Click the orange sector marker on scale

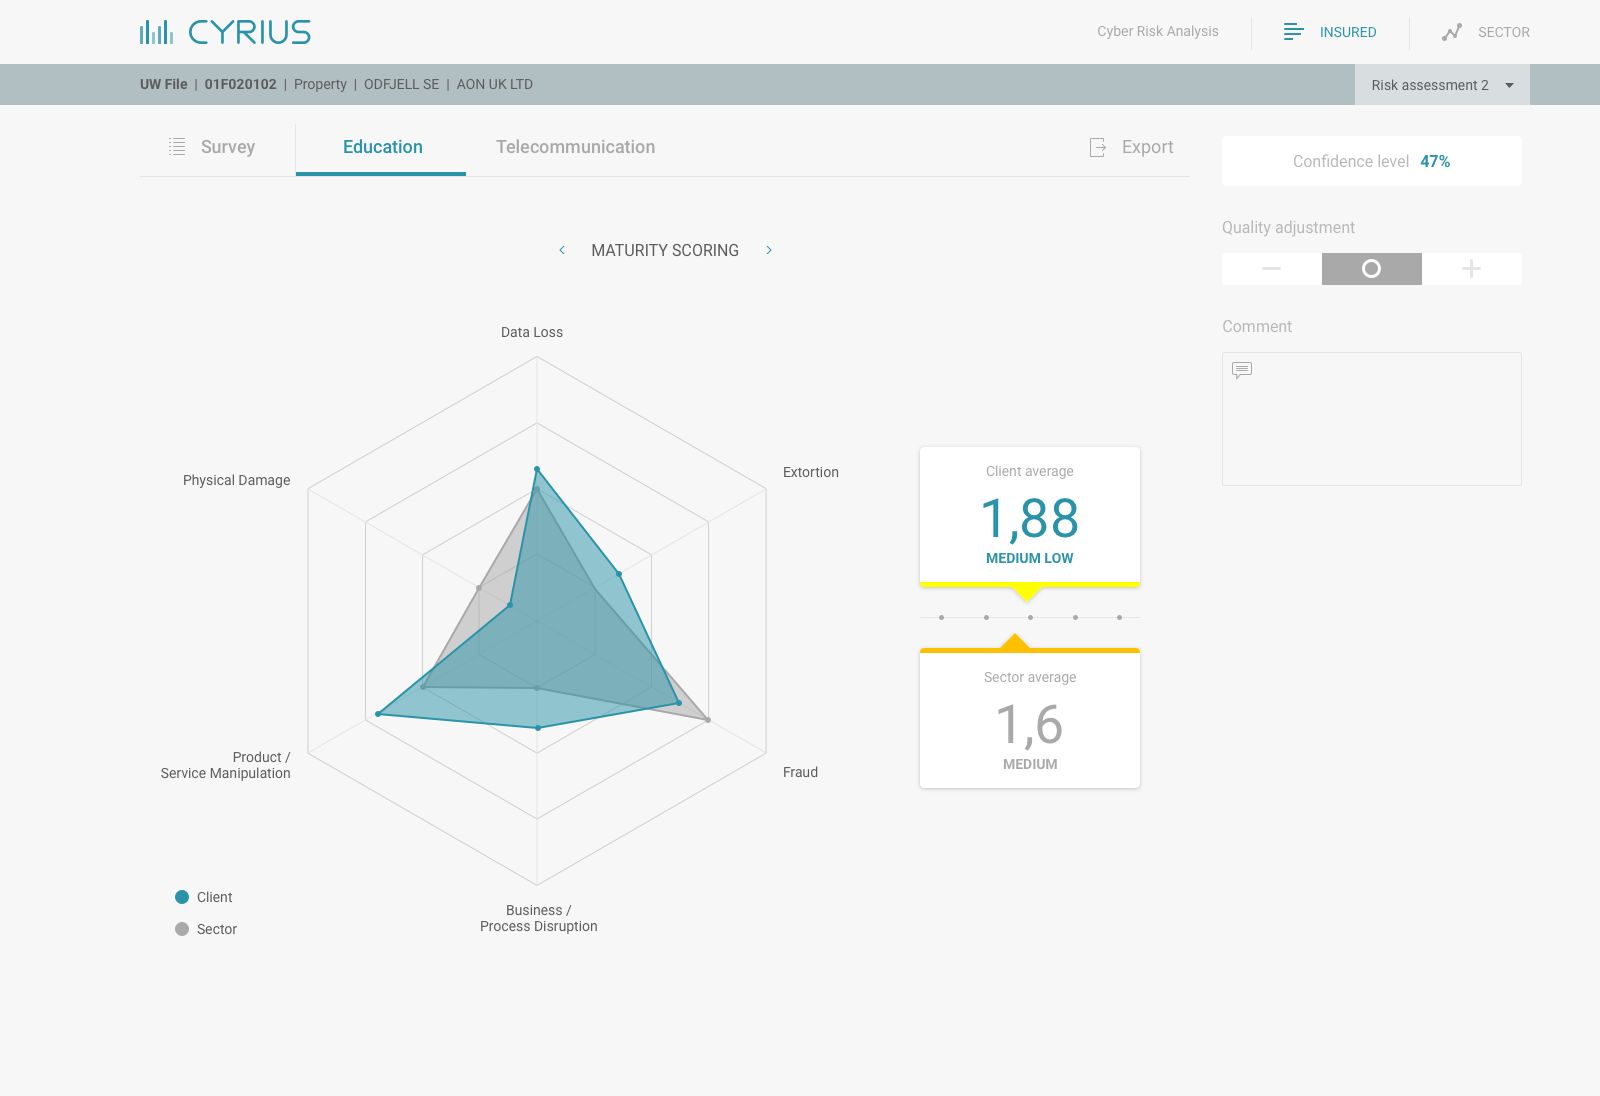click(1015, 641)
